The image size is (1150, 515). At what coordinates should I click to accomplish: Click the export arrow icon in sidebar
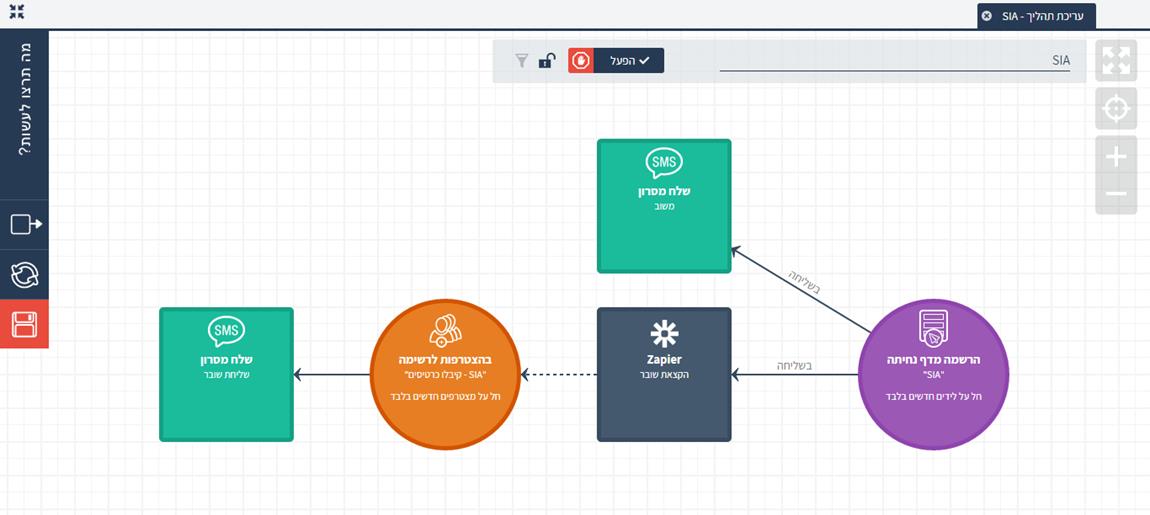pos(26,224)
